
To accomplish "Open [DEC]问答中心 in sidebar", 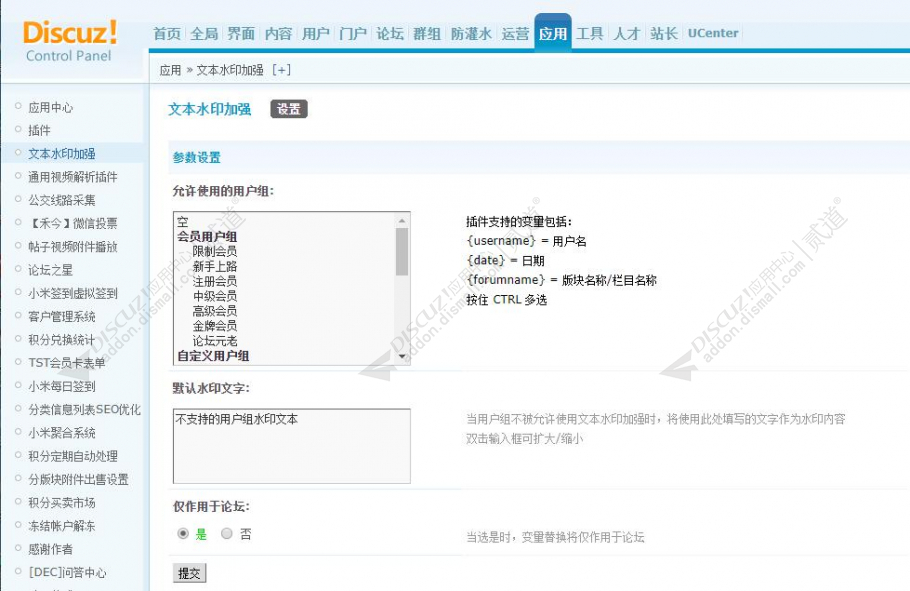I will [x=67, y=572].
